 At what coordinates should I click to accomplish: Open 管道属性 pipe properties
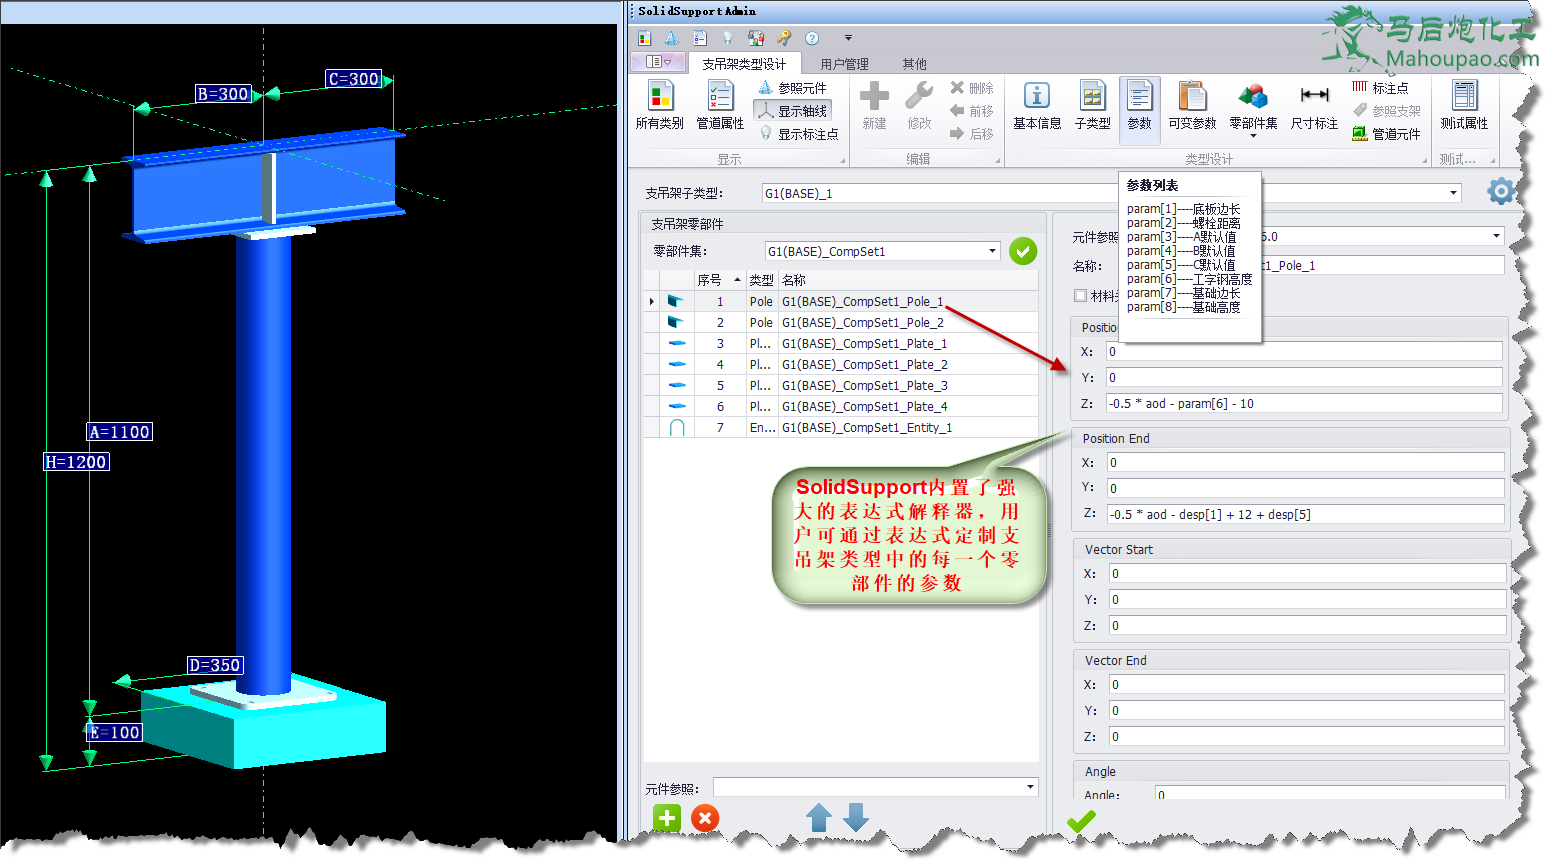(x=720, y=105)
